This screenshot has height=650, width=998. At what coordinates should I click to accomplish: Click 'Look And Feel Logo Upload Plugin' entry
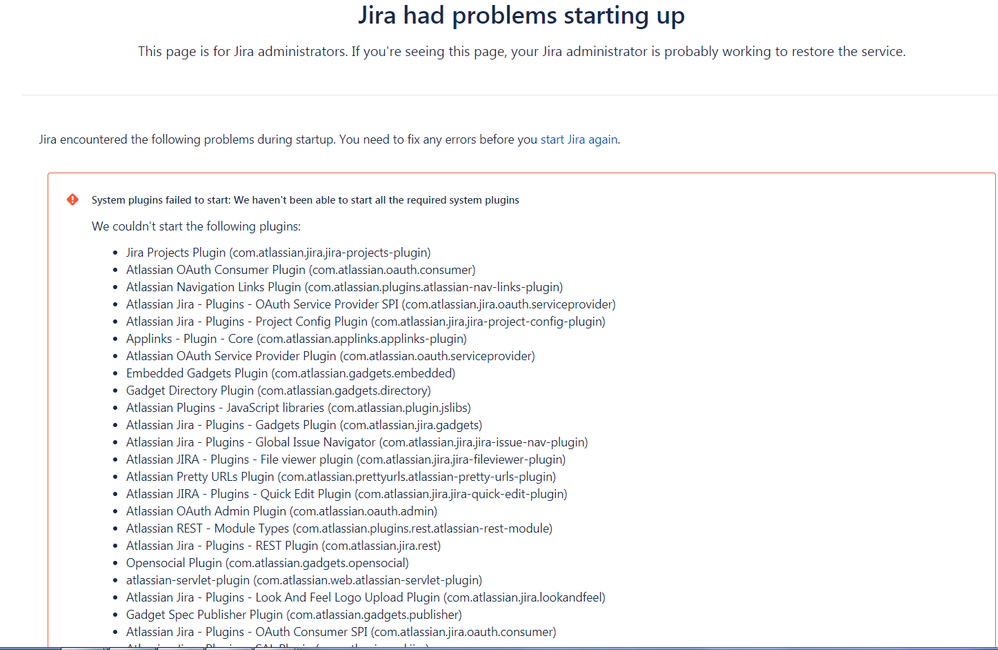(365, 597)
